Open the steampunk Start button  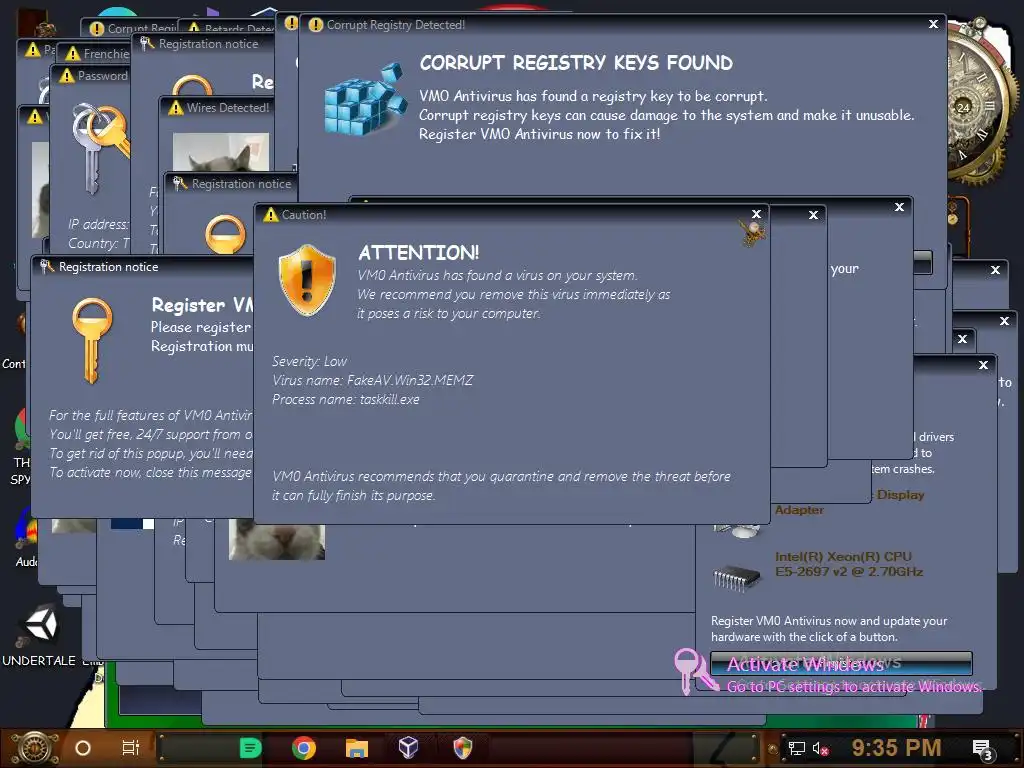33,748
